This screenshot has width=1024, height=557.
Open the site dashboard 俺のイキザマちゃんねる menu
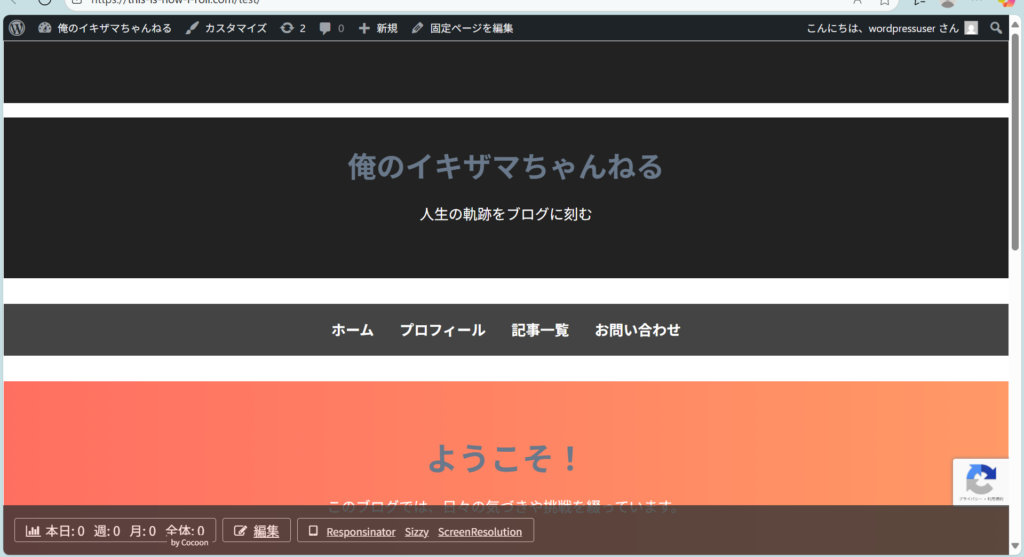click(105, 28)
